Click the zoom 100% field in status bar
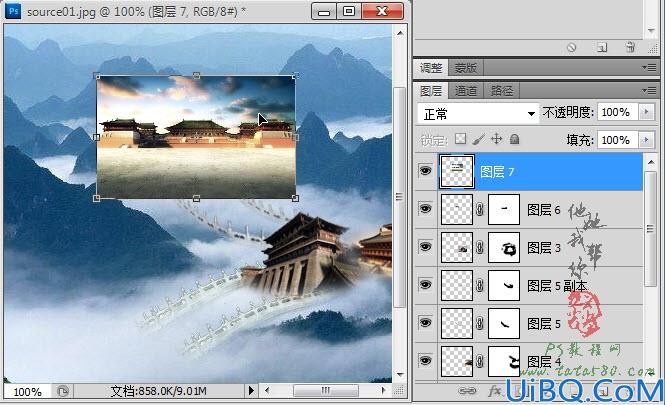 pyautogui.click(x=28, y=391)
